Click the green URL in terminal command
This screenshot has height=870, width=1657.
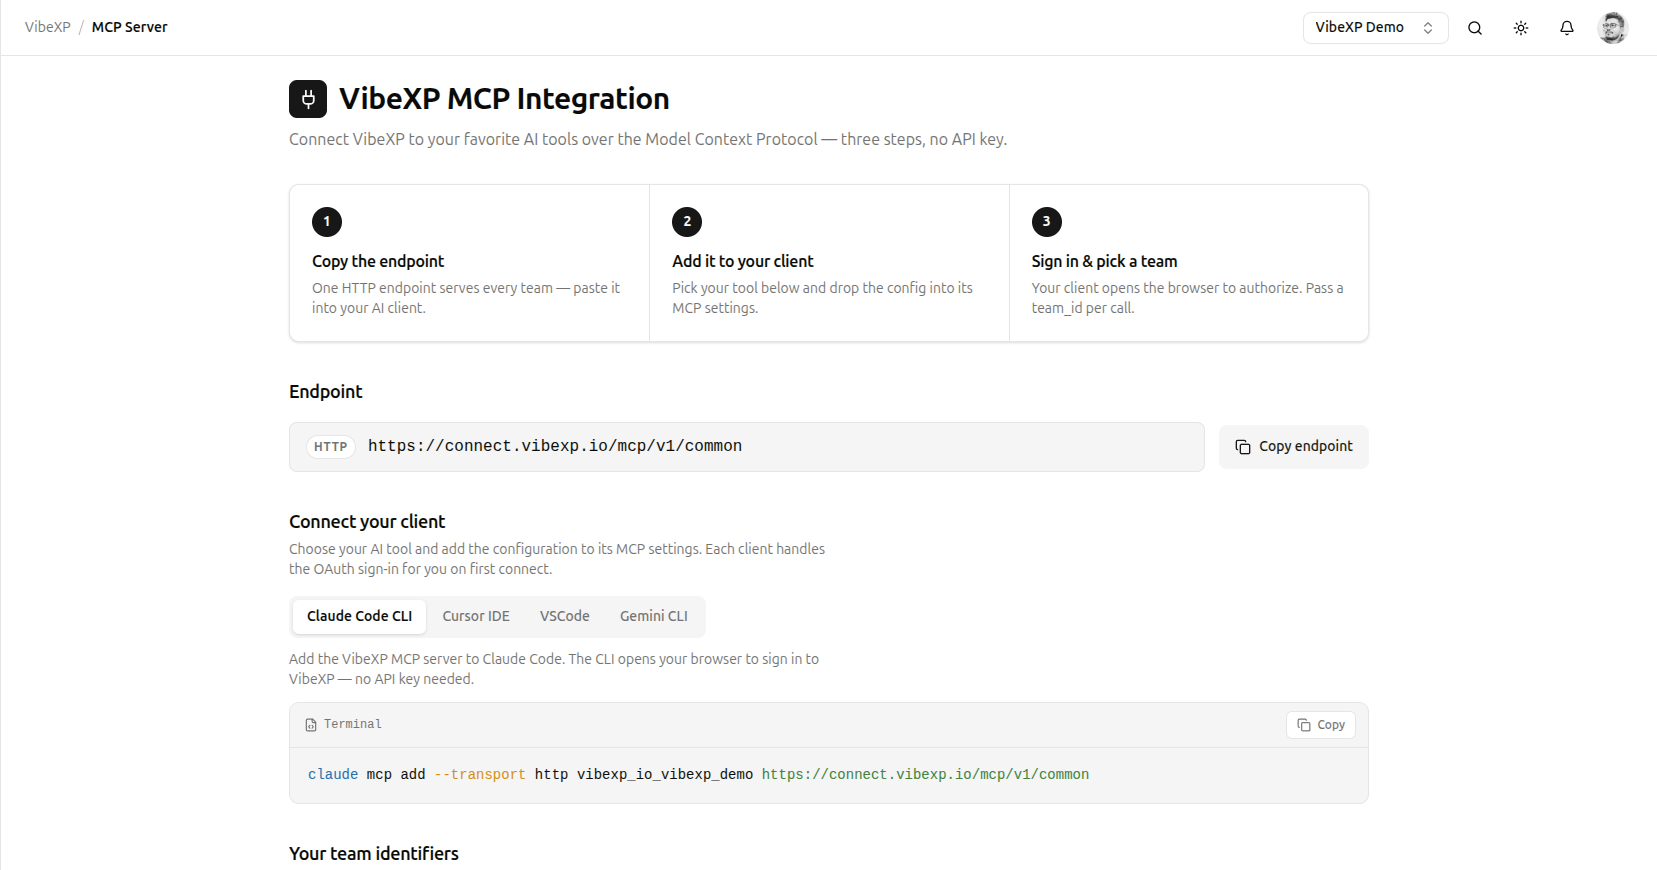coord(925,775)
